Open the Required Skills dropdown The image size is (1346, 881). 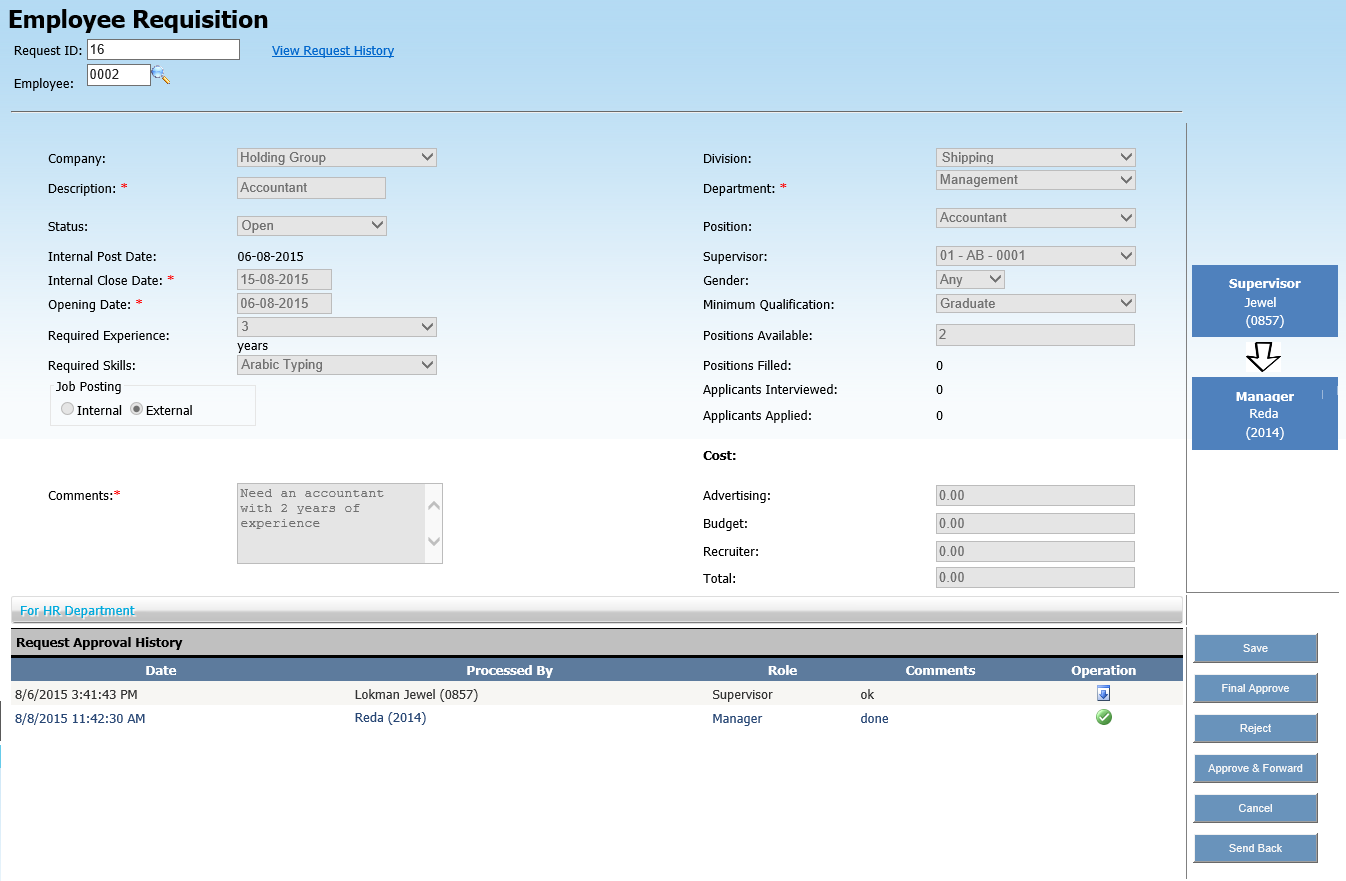coord(337,365)
